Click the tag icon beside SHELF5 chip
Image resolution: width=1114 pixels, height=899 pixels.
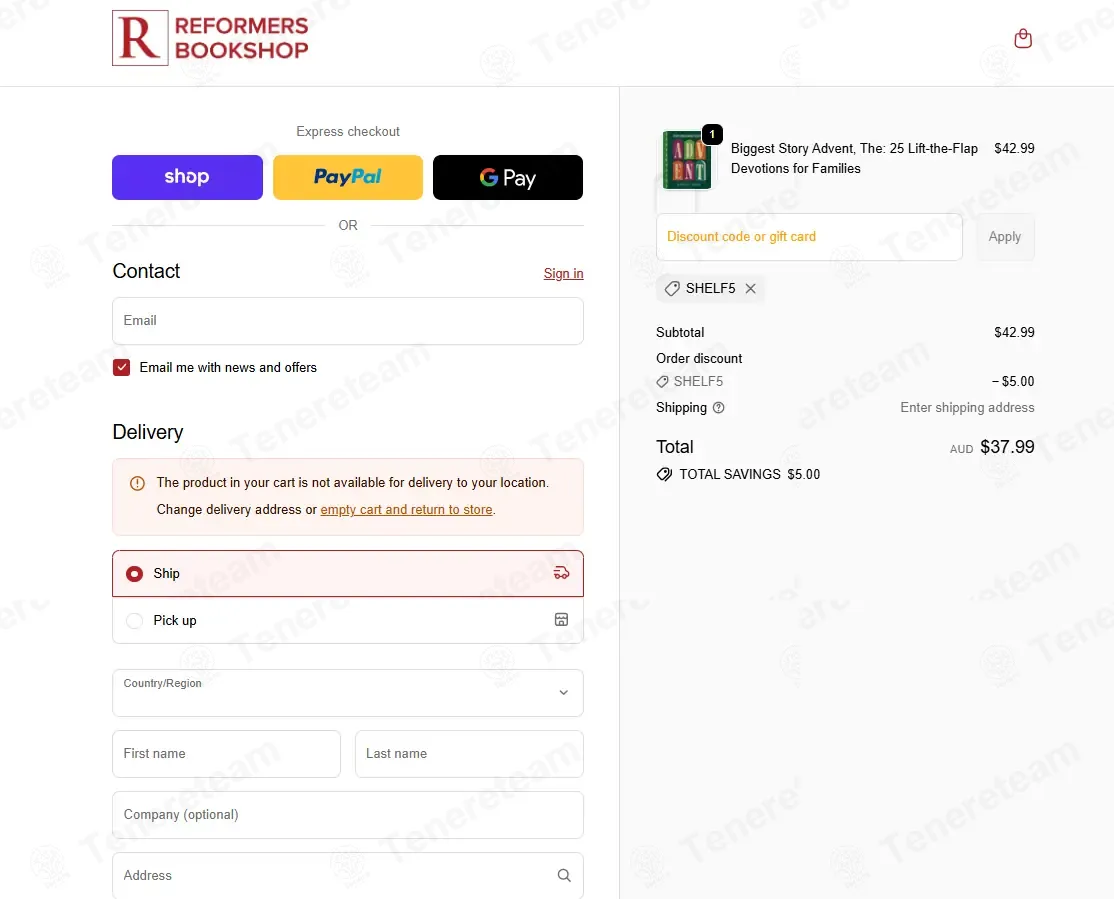(671, 289)
